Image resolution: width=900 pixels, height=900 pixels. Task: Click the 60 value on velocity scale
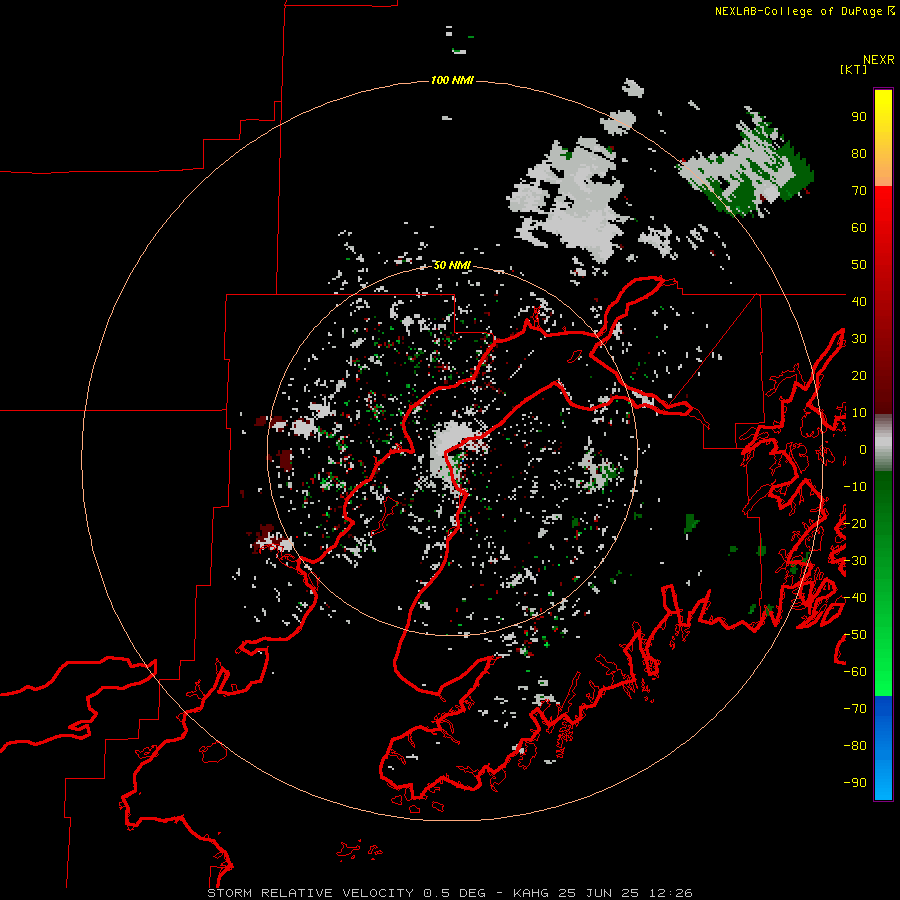[859, 227]
